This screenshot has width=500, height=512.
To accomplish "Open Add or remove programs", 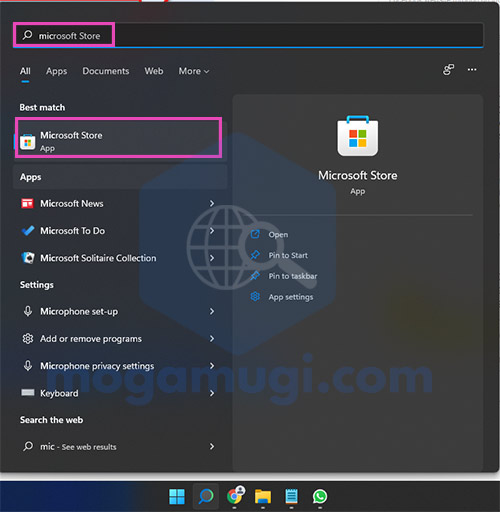I will (120, 339).
